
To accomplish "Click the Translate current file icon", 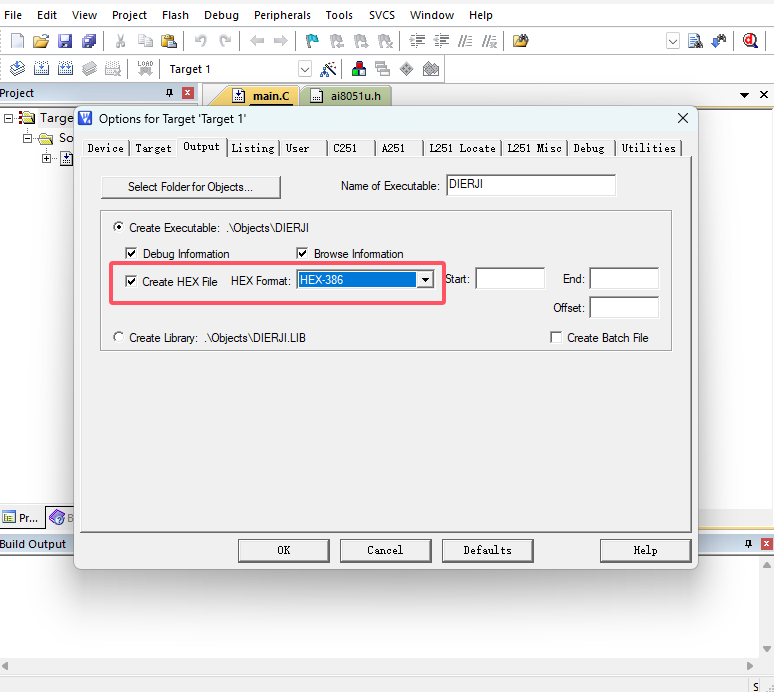I will click(17, 69).
